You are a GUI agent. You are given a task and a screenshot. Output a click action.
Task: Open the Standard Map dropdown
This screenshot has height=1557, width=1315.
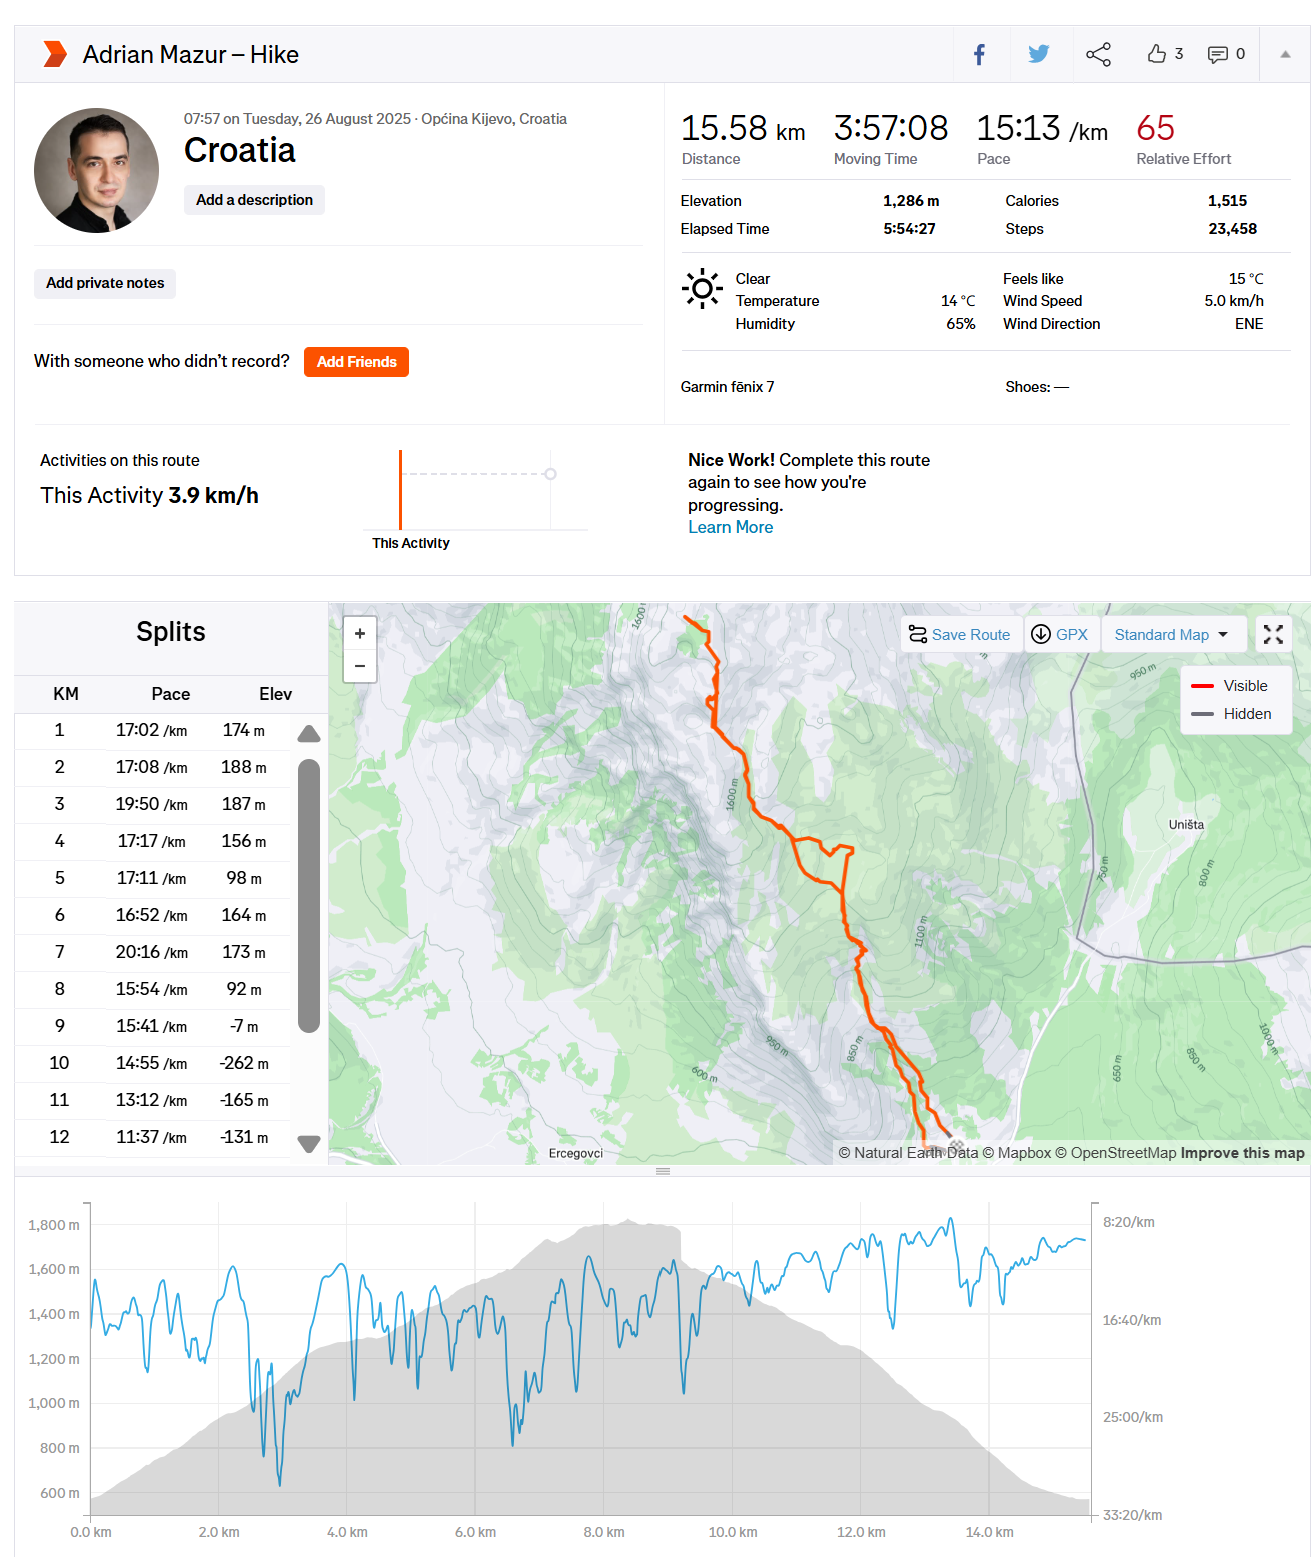click(x=1173, y=634)
